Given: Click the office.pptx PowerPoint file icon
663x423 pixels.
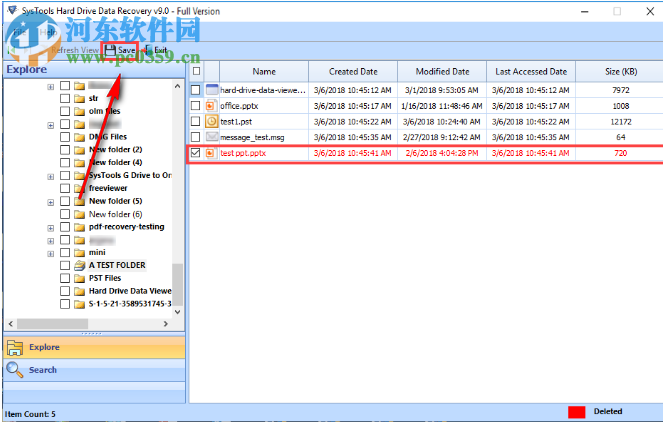Looking at the screenshot, I should point(211,106).
